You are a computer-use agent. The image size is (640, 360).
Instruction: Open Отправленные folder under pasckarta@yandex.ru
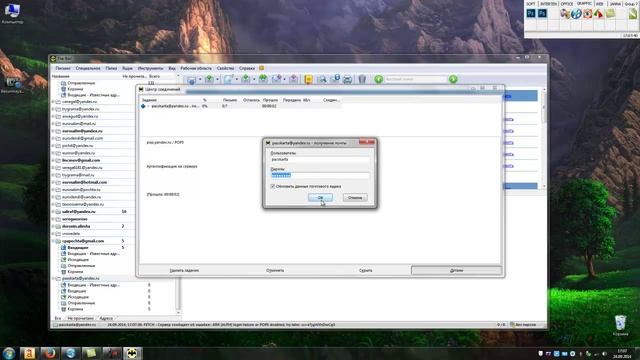[81, 303]
